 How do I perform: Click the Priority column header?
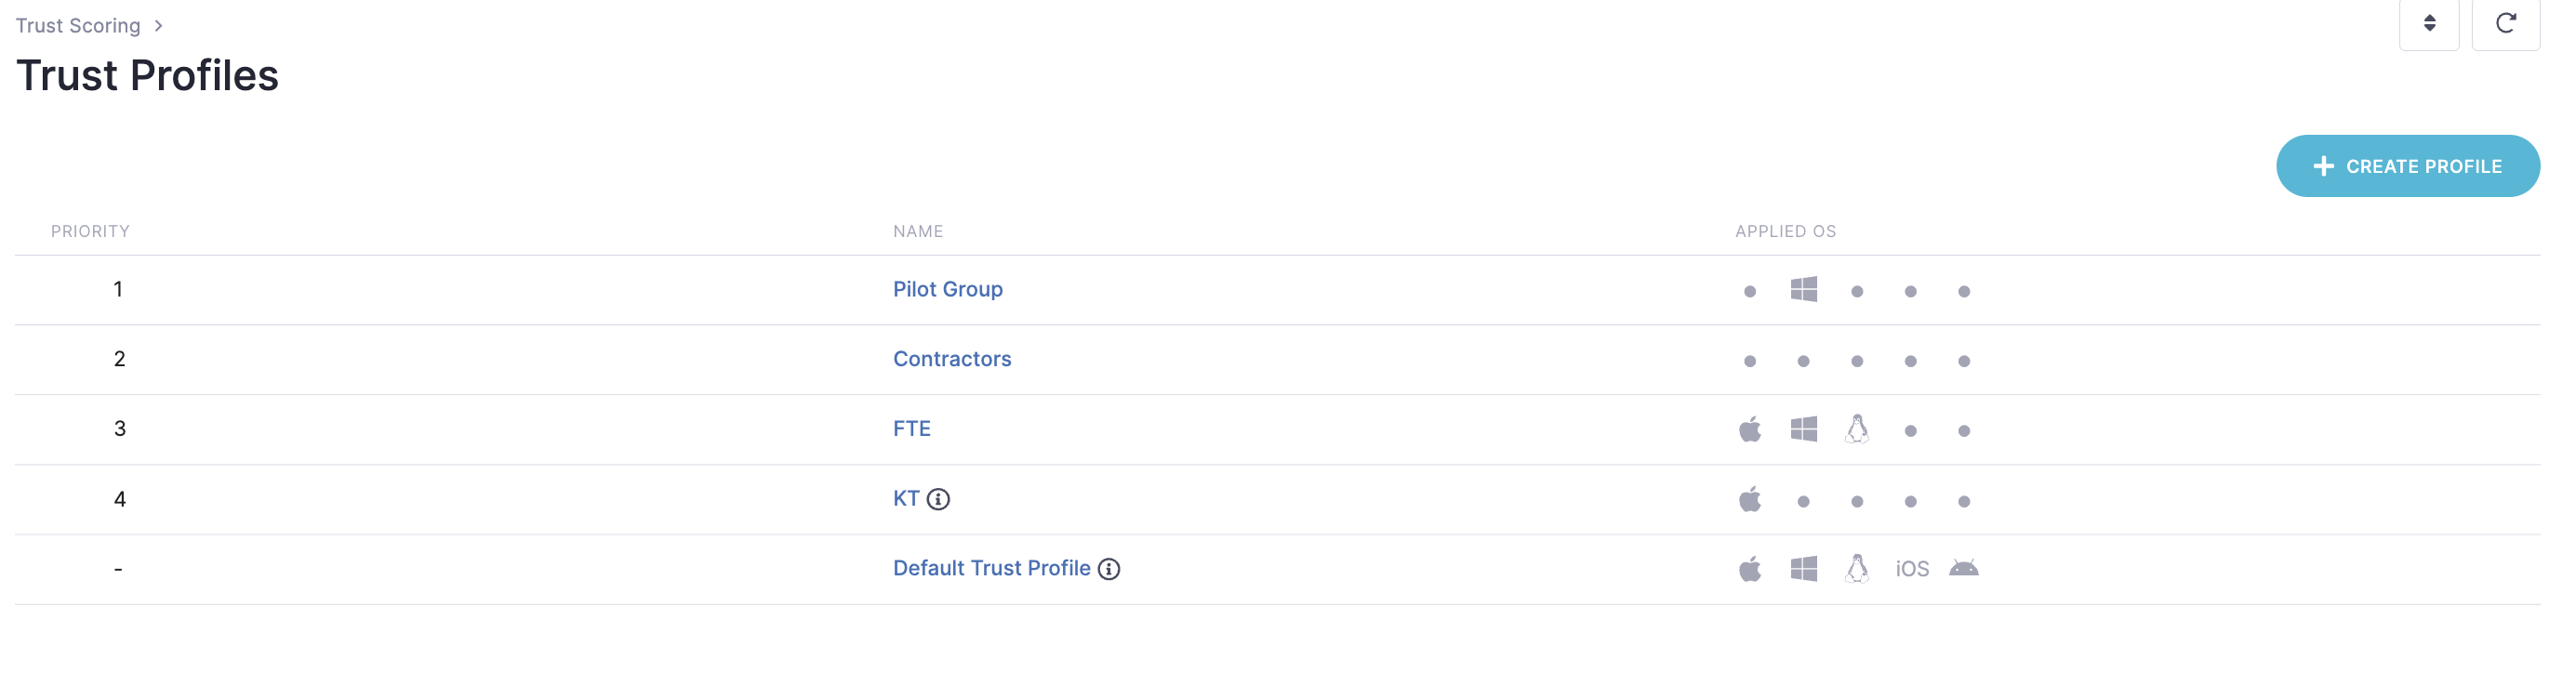90,231
